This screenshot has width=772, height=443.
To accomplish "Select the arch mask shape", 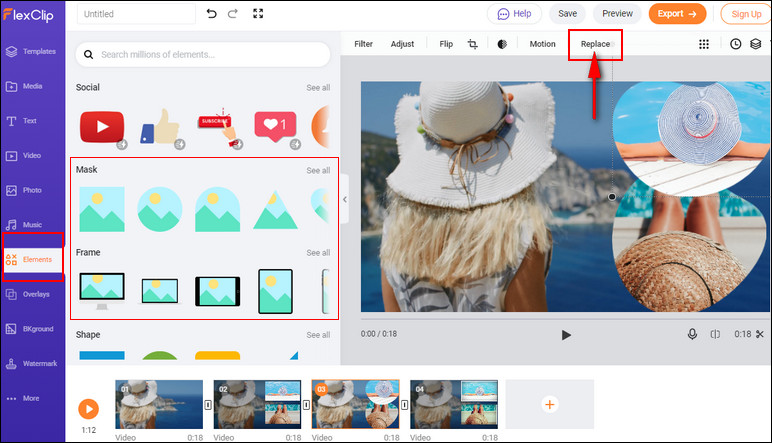I will 218,209.
